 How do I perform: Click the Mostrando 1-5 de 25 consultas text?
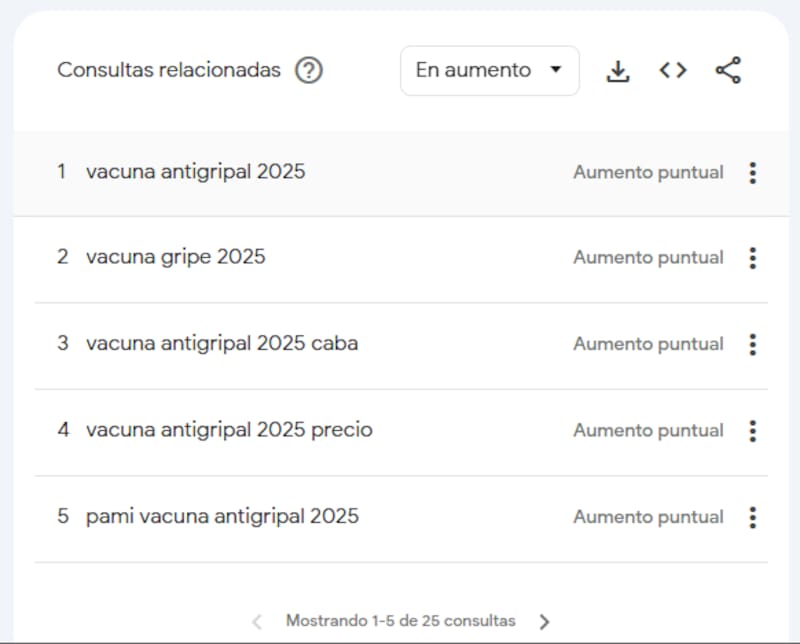(x=400, y=621)
